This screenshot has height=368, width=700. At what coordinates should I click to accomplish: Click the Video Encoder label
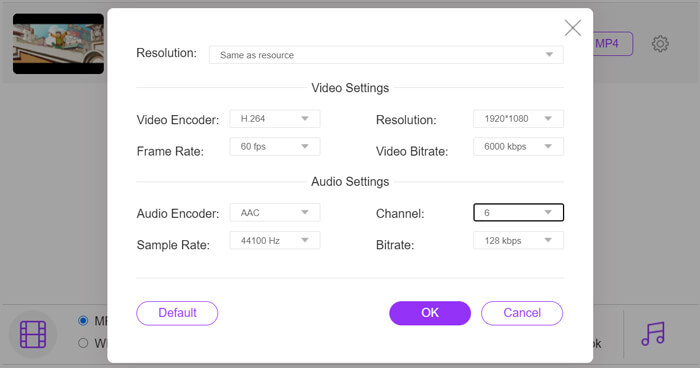[x=178, y=120]
